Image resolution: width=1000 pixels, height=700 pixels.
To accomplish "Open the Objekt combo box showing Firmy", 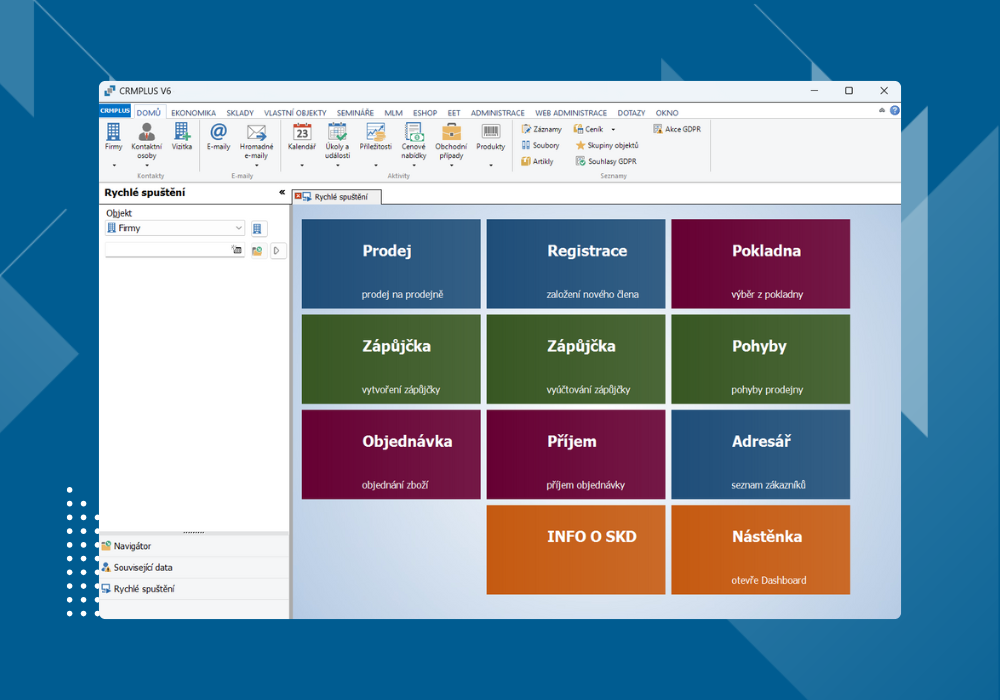I will click(175, 228).
